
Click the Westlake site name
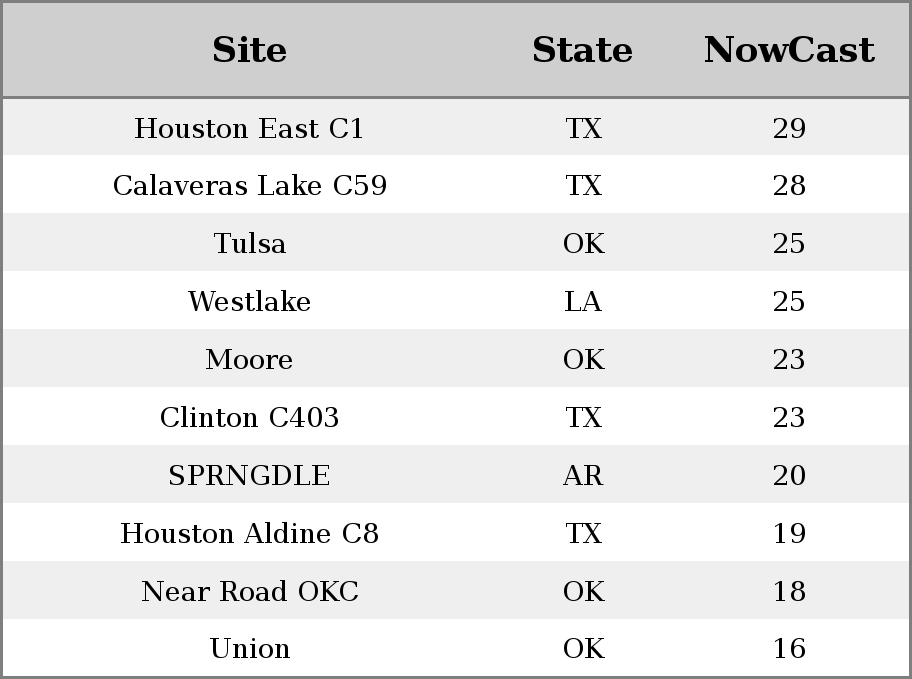[x=250, y=301]
